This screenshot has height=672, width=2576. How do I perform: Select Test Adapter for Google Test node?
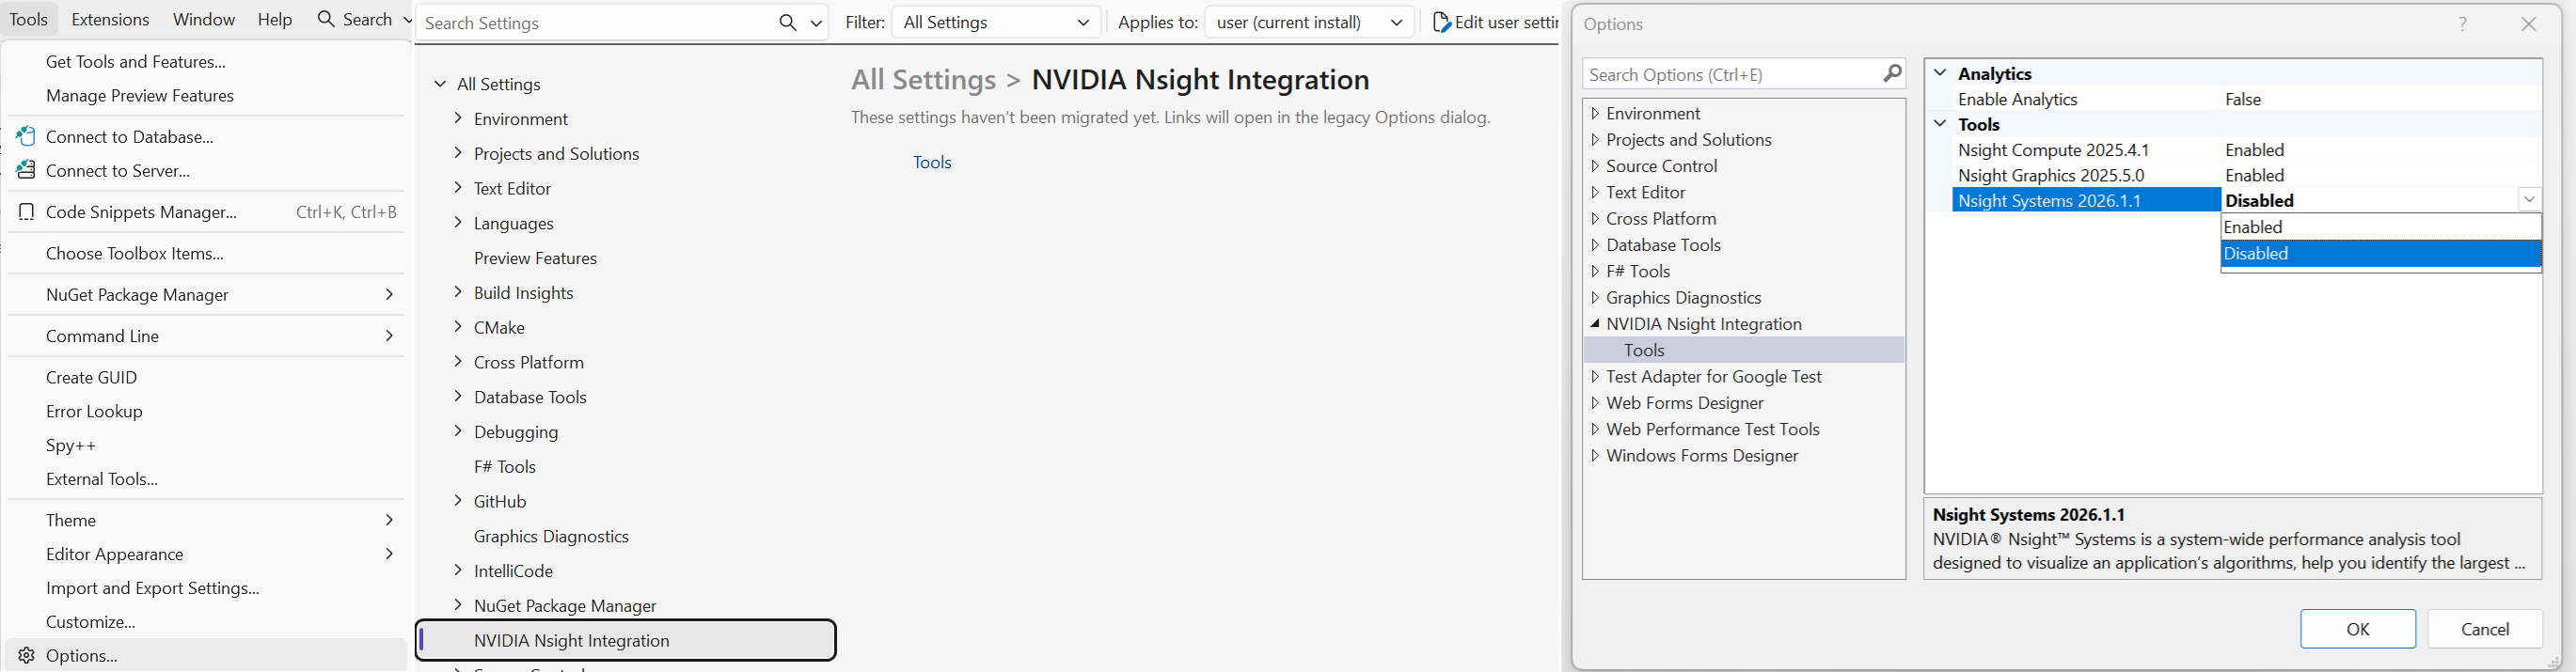tap(1714, 376)
